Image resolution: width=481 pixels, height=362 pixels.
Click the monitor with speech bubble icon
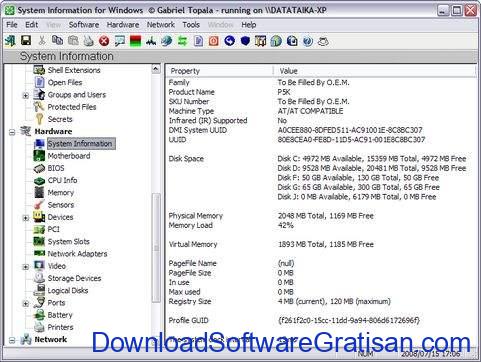pos(120,41)
